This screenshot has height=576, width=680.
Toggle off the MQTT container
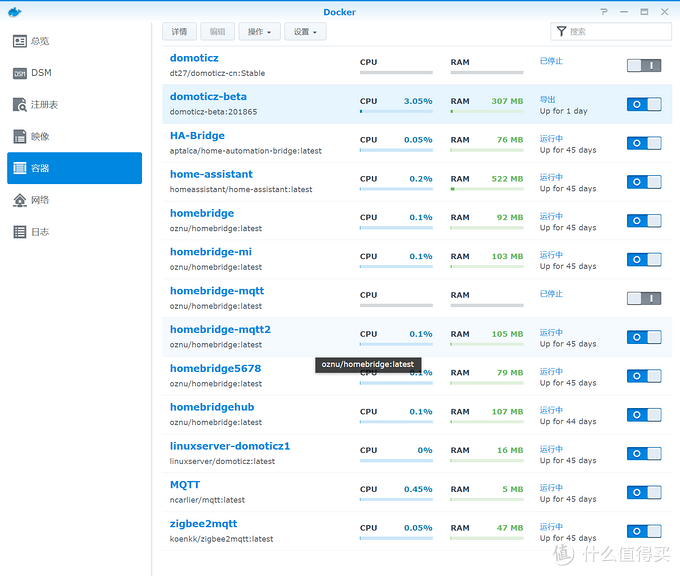(644, 492)
